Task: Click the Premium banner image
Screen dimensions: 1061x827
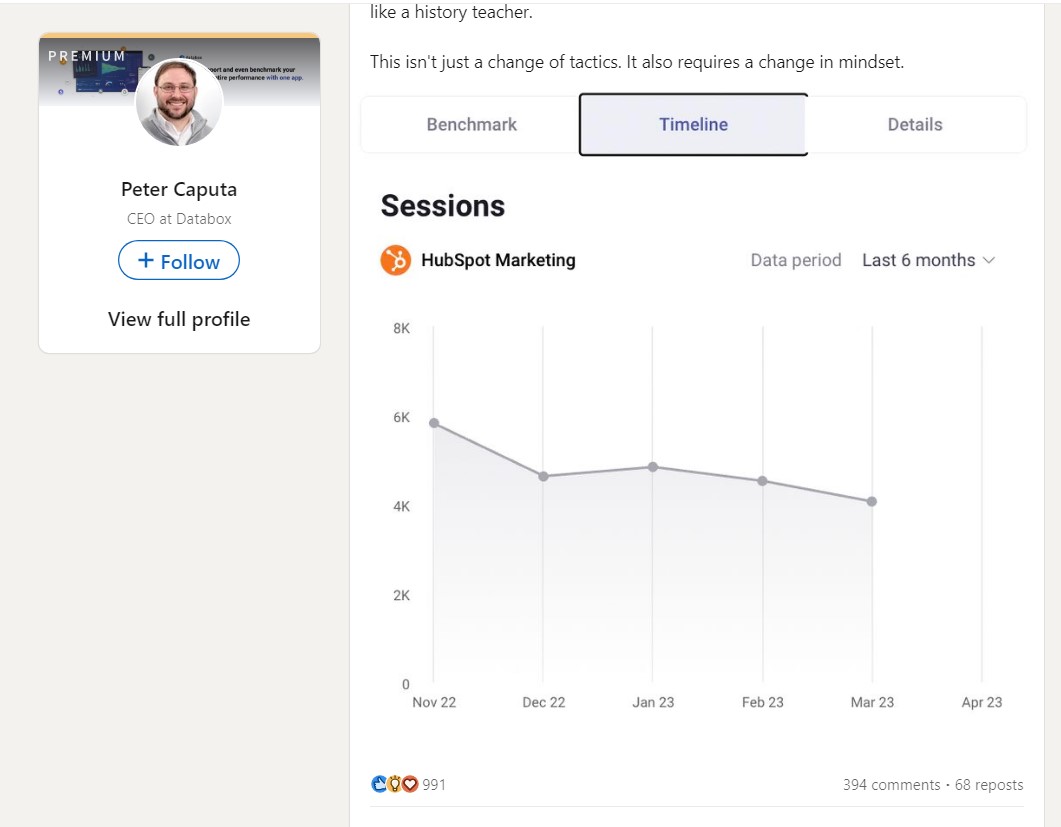Action: click(85, 56)
